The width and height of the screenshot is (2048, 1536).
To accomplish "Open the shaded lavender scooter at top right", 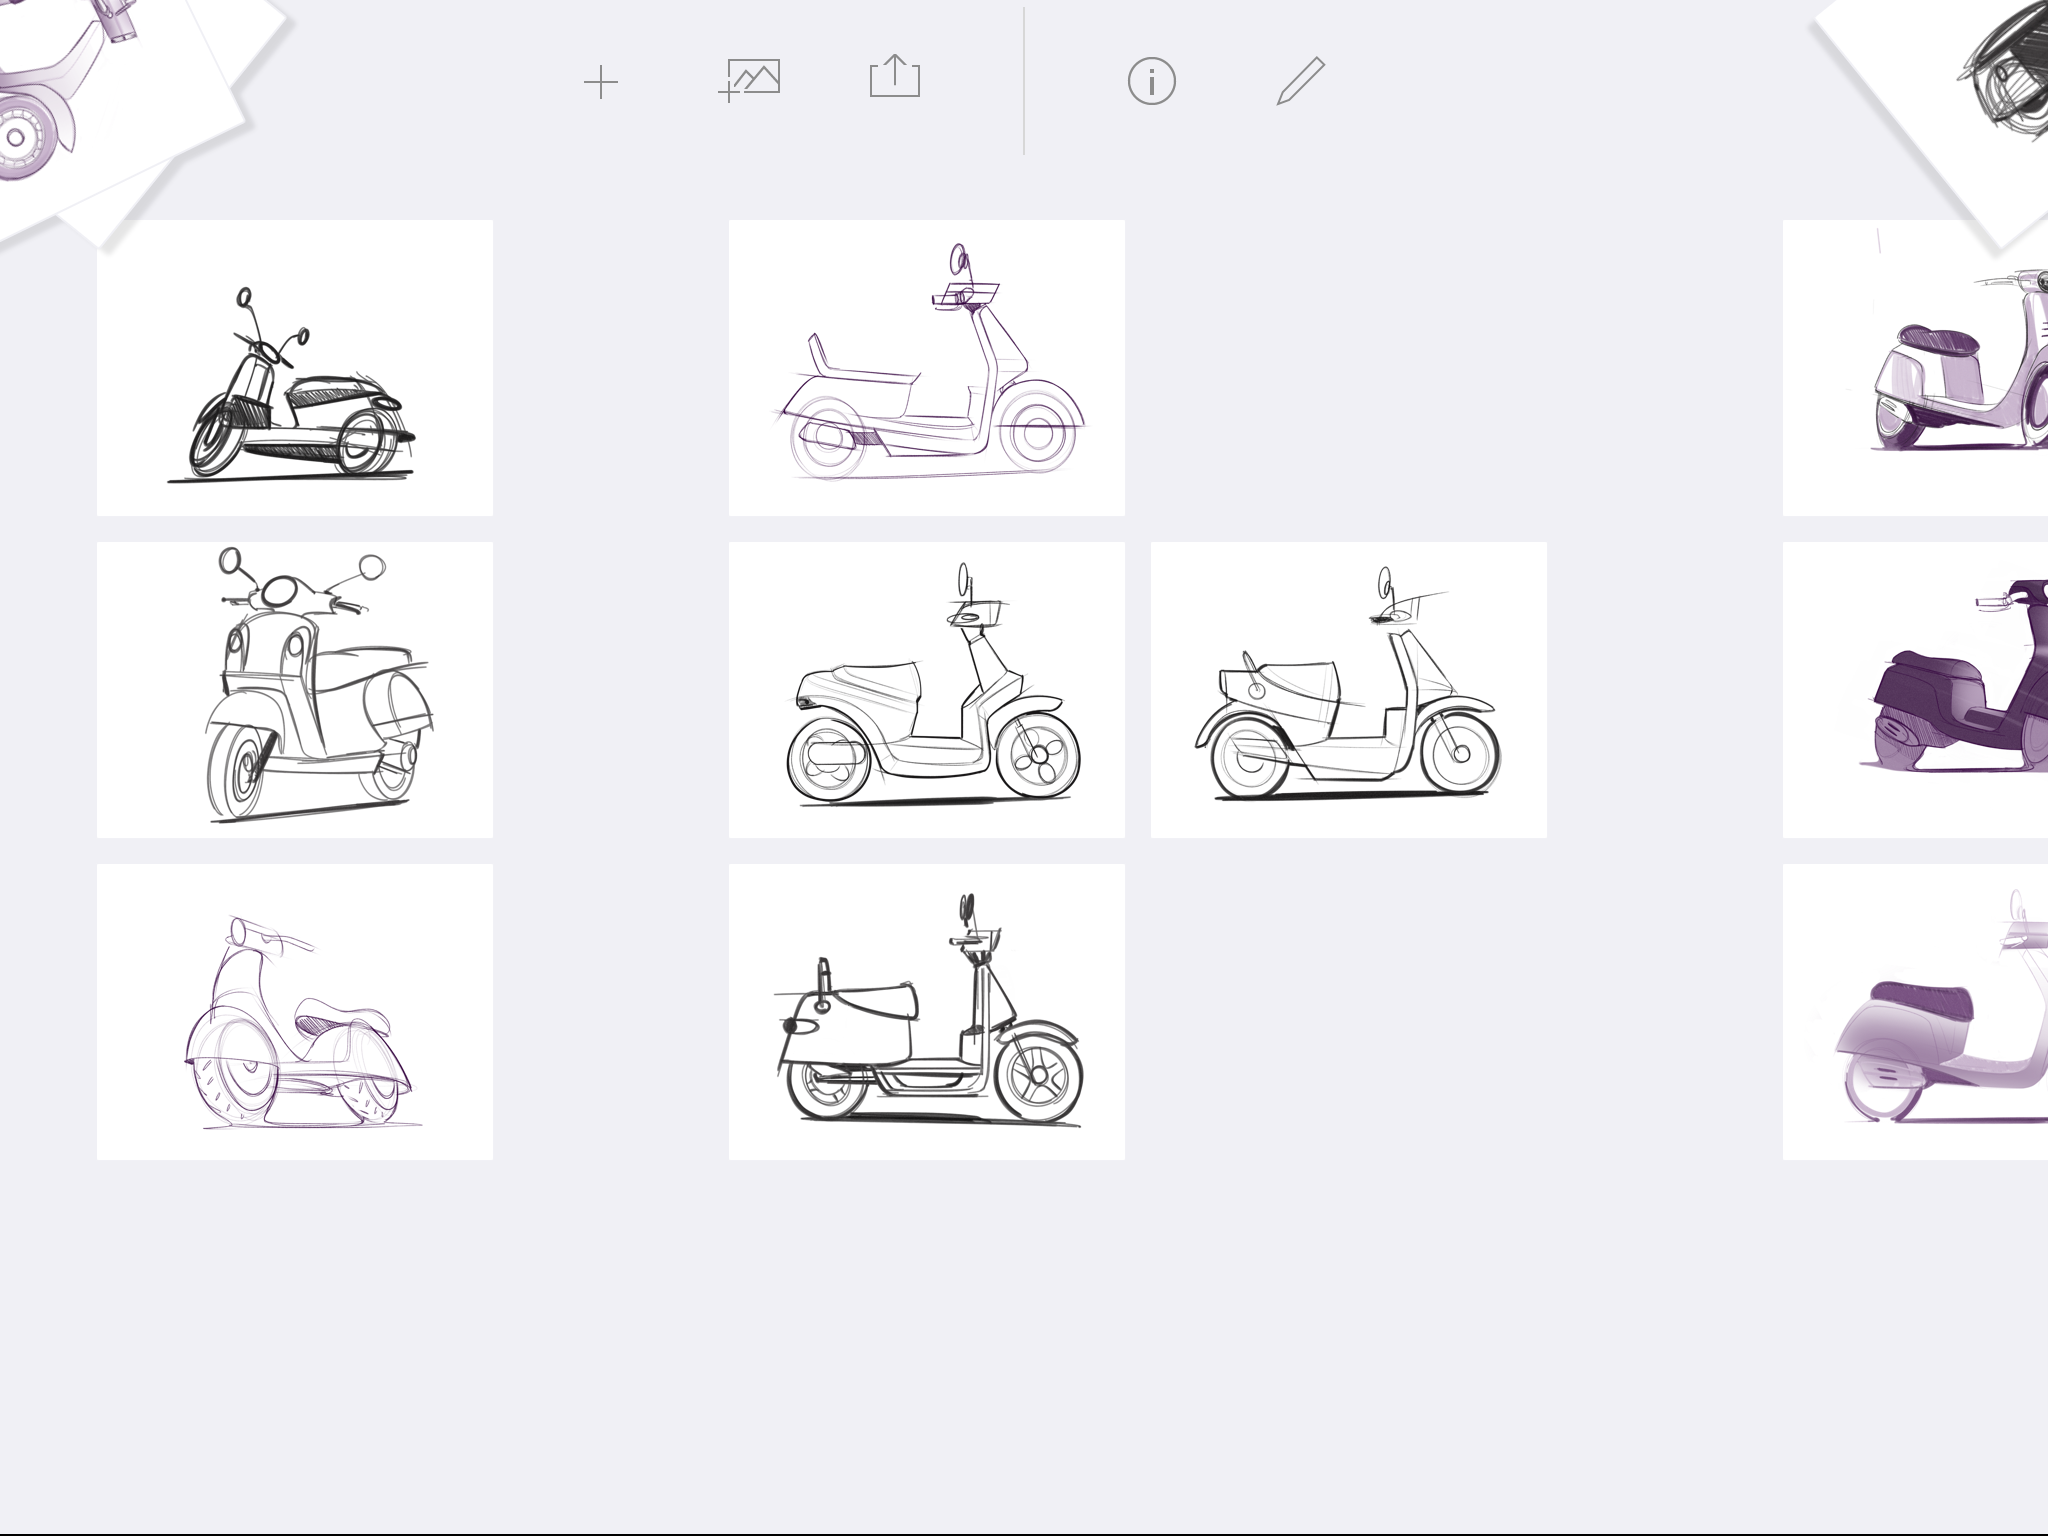I will pos(1915,380).
